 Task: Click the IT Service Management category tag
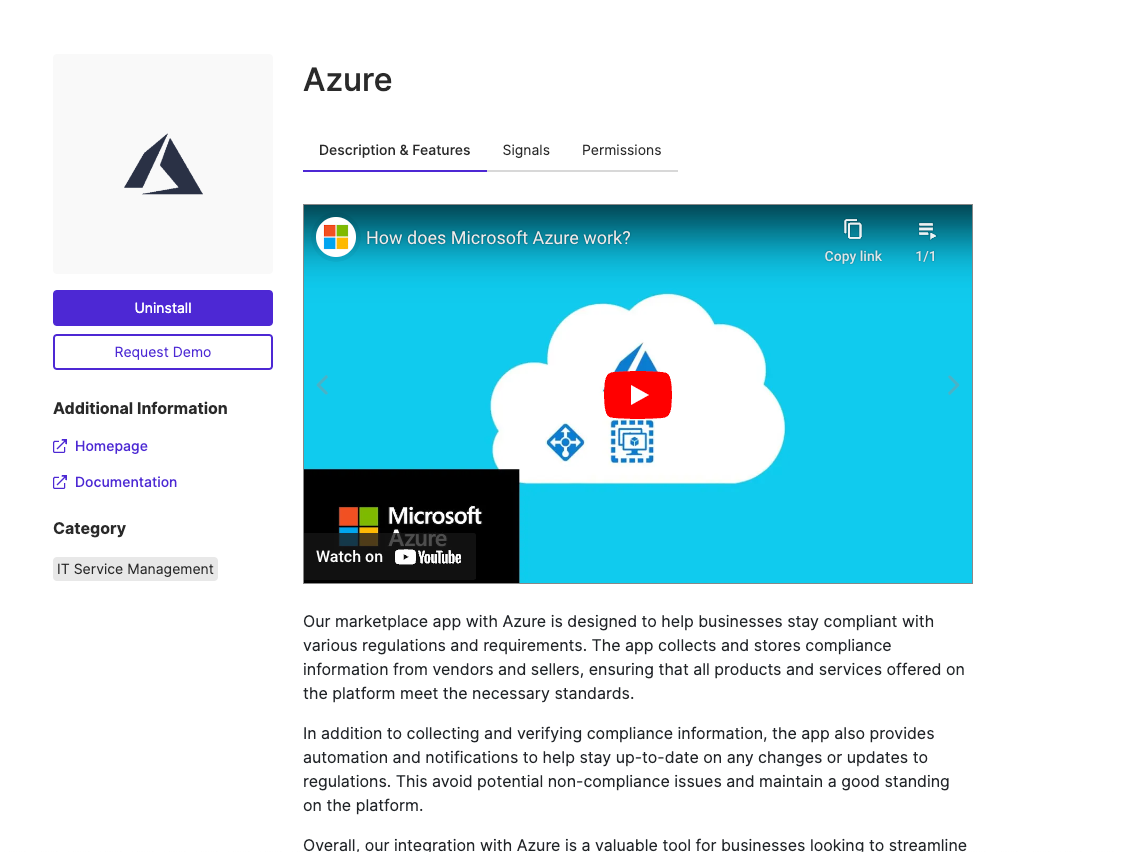(x=134, y=568)
